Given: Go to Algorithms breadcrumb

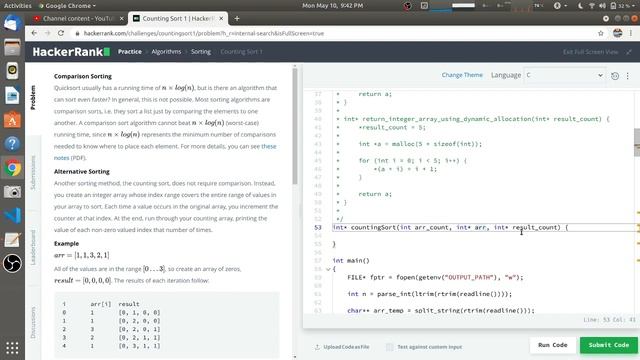Looking at the screenshot, I should click(x=166, y=52).
